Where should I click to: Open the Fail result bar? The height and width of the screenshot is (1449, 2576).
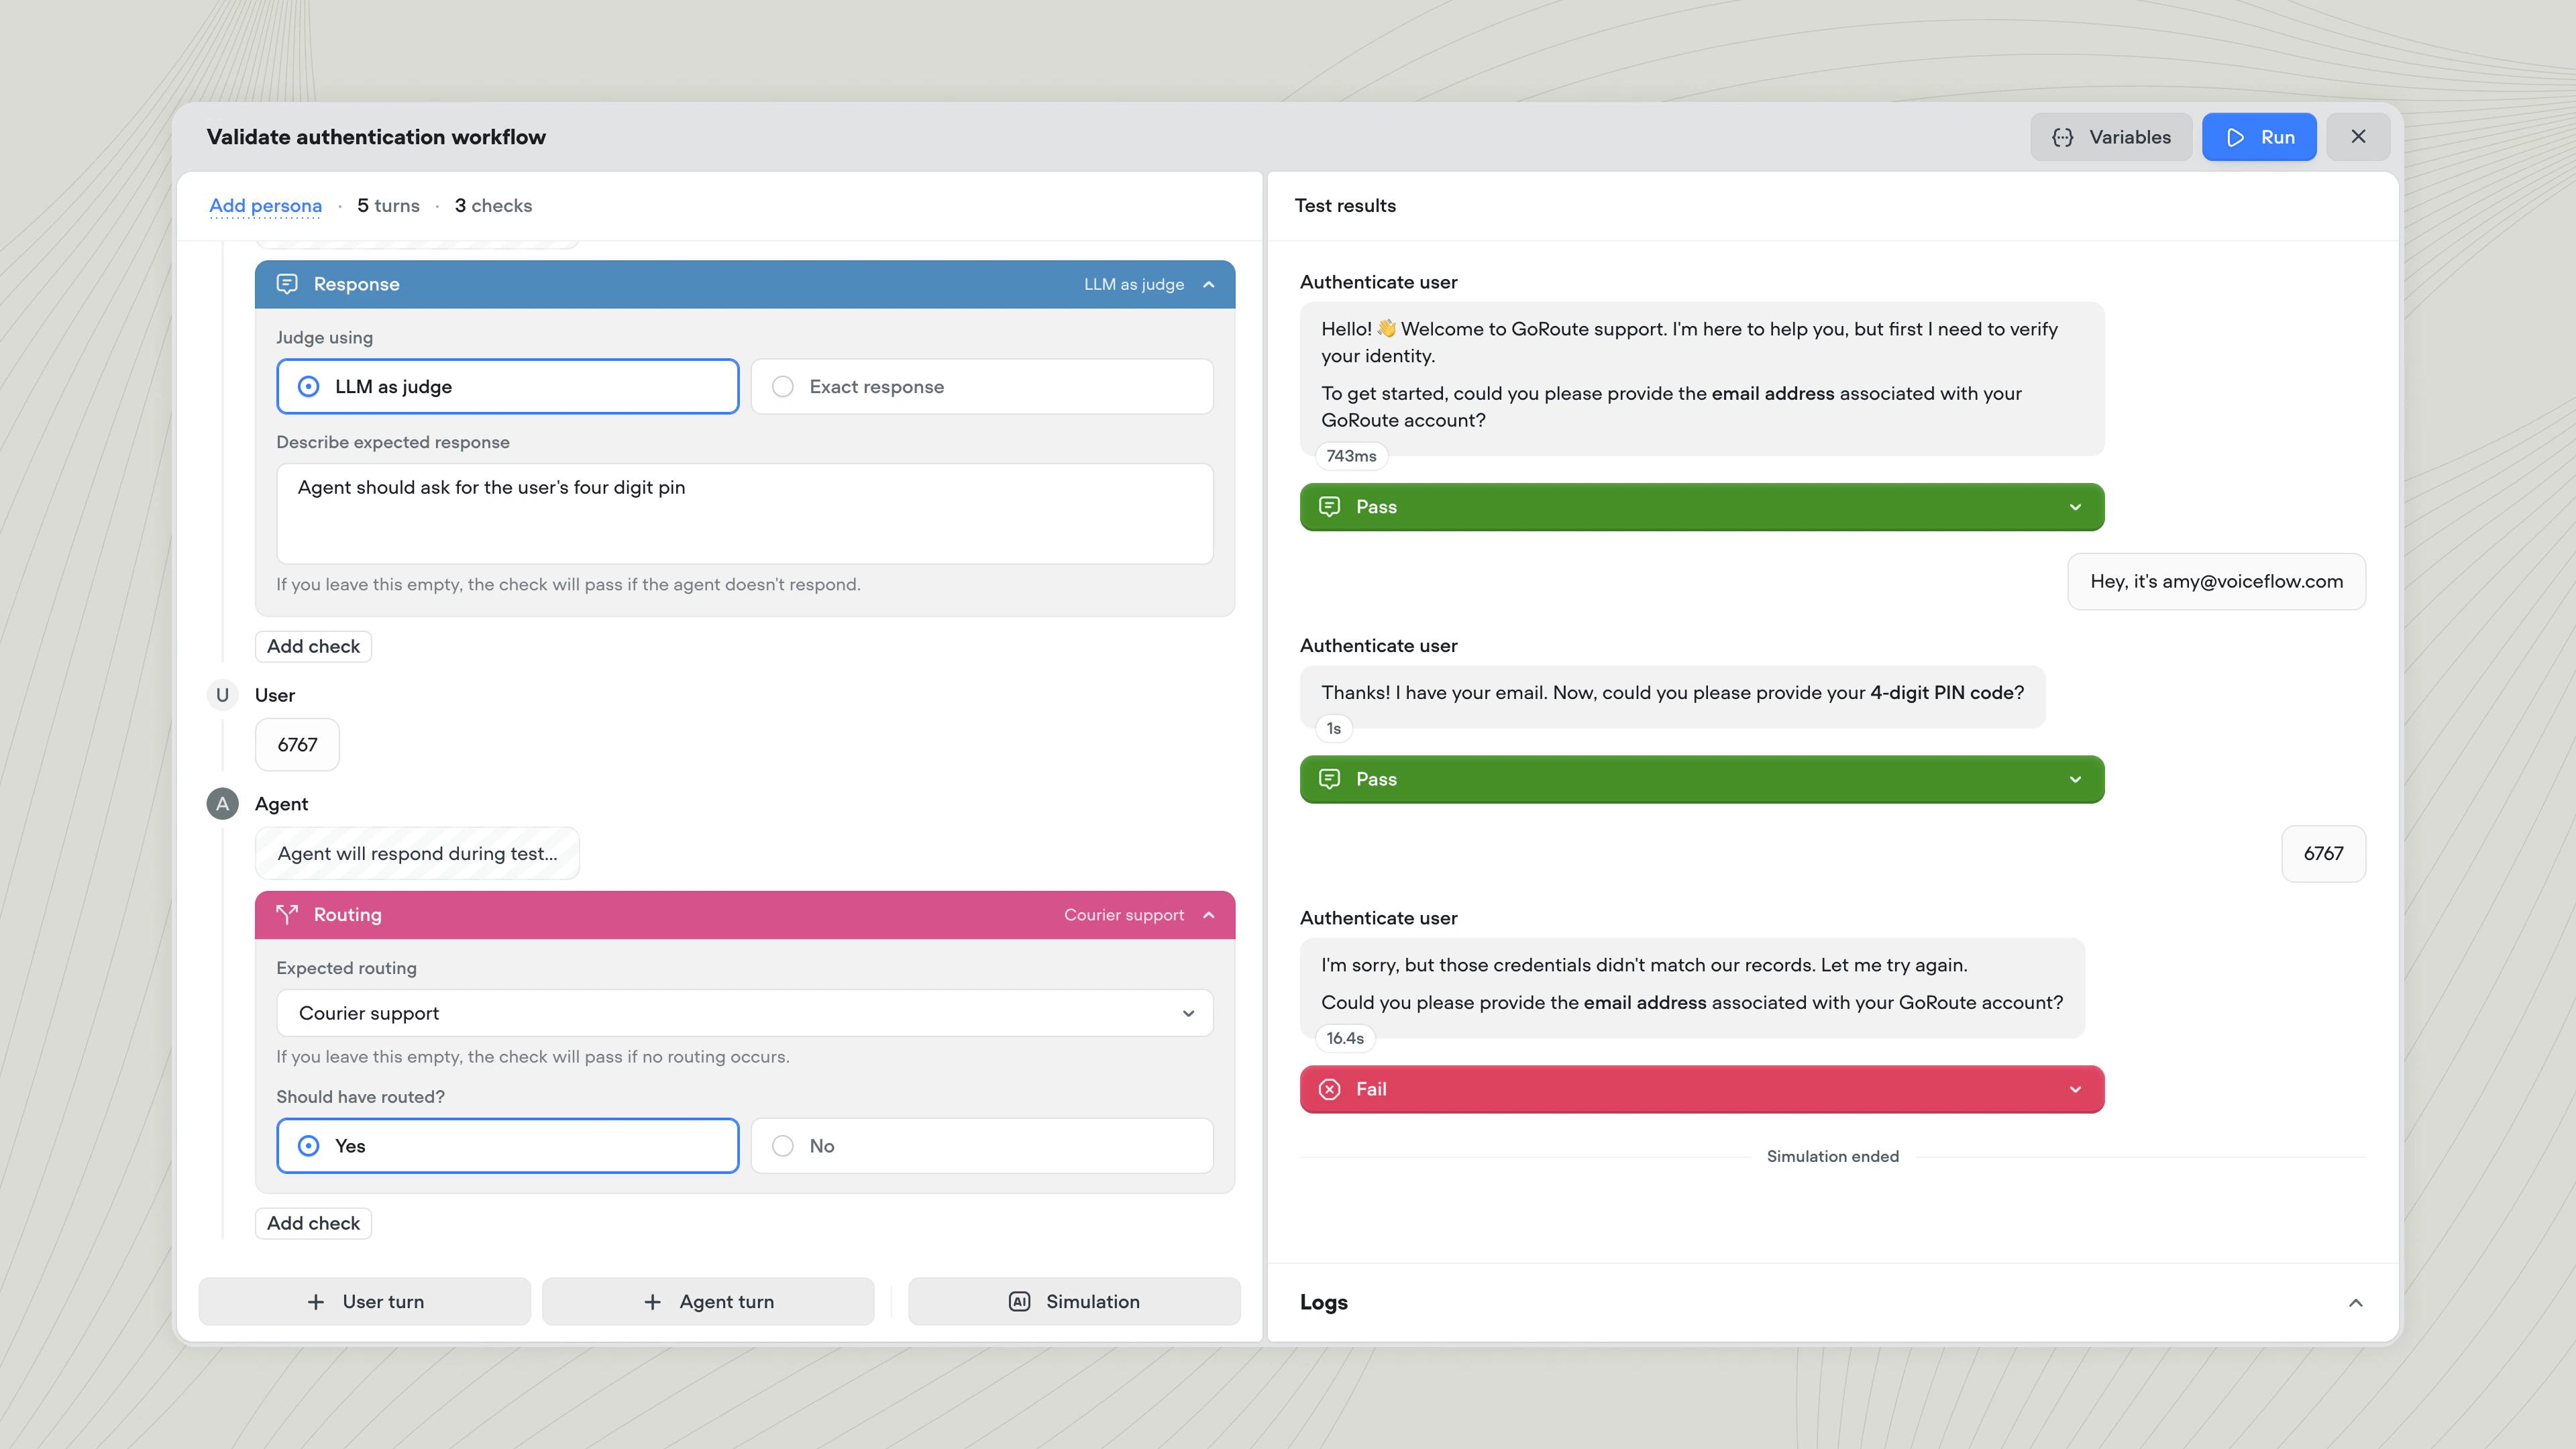(x=1701, y=1089)
